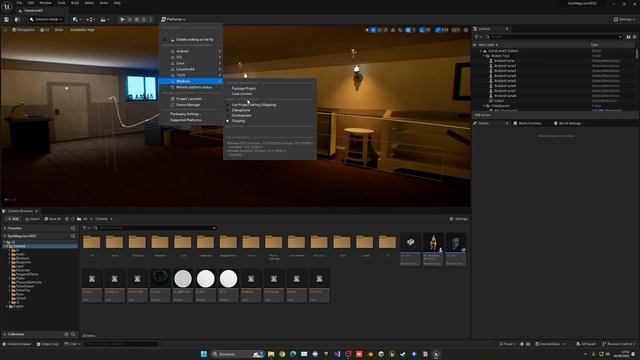Image resolution: width=640 pixels, height=360 pixels.
Task: Collapse the Checkpoints folder in Outliner
Action: click(x=484, y=106)
